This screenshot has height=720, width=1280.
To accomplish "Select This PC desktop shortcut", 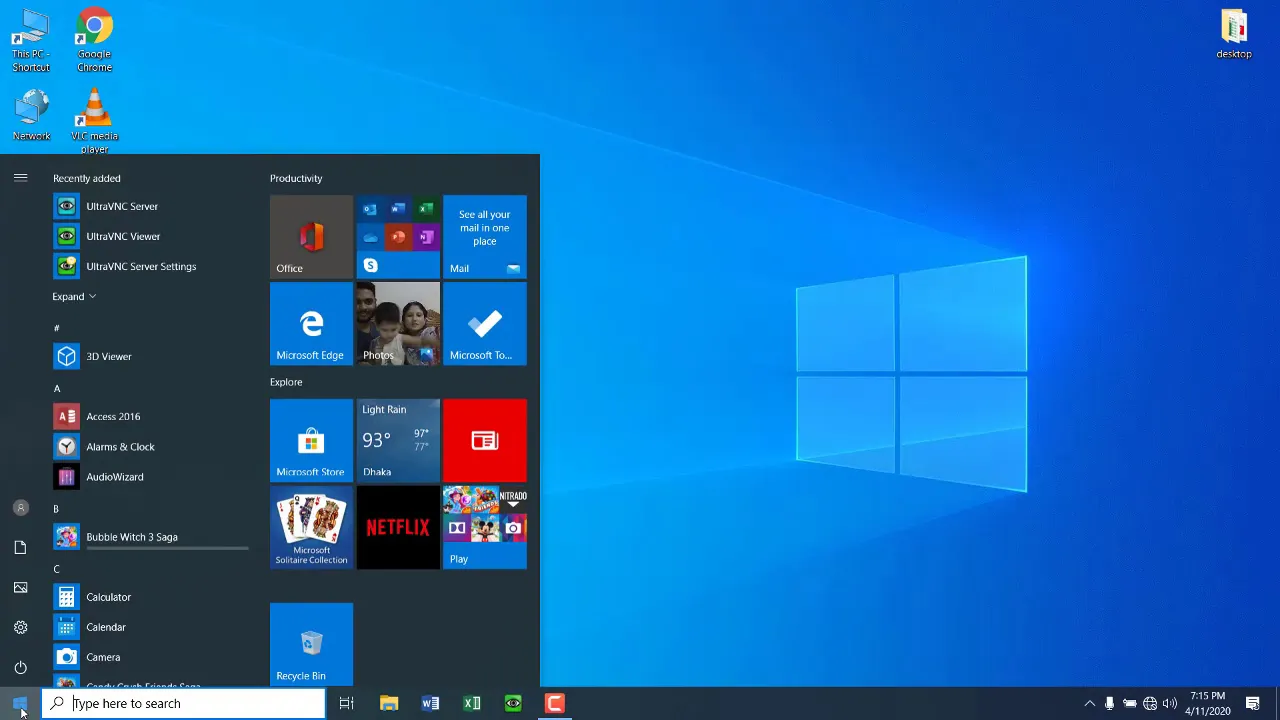I will (31, 40).
